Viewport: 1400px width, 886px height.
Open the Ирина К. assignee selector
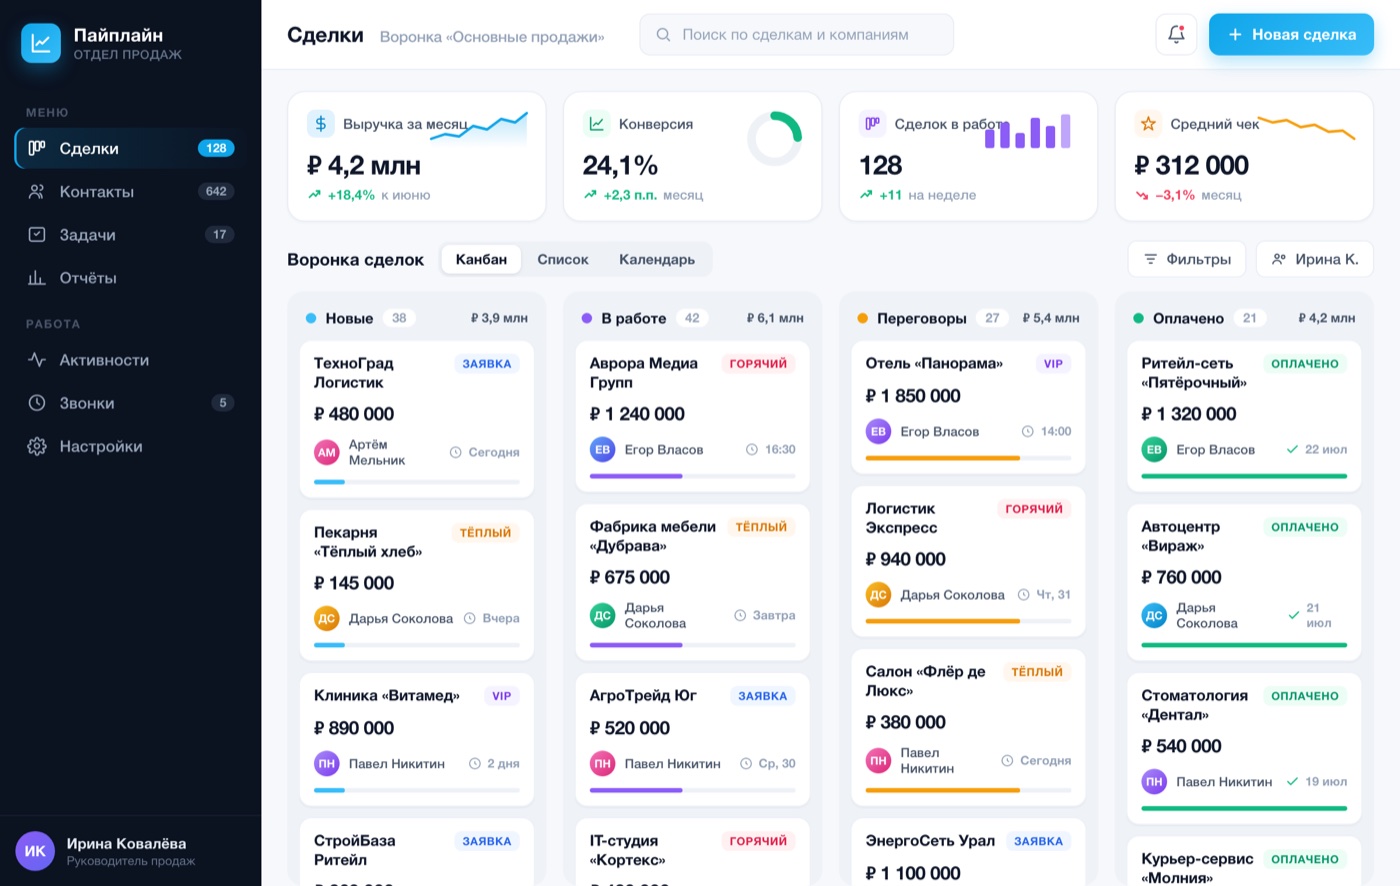point(1314,259)
